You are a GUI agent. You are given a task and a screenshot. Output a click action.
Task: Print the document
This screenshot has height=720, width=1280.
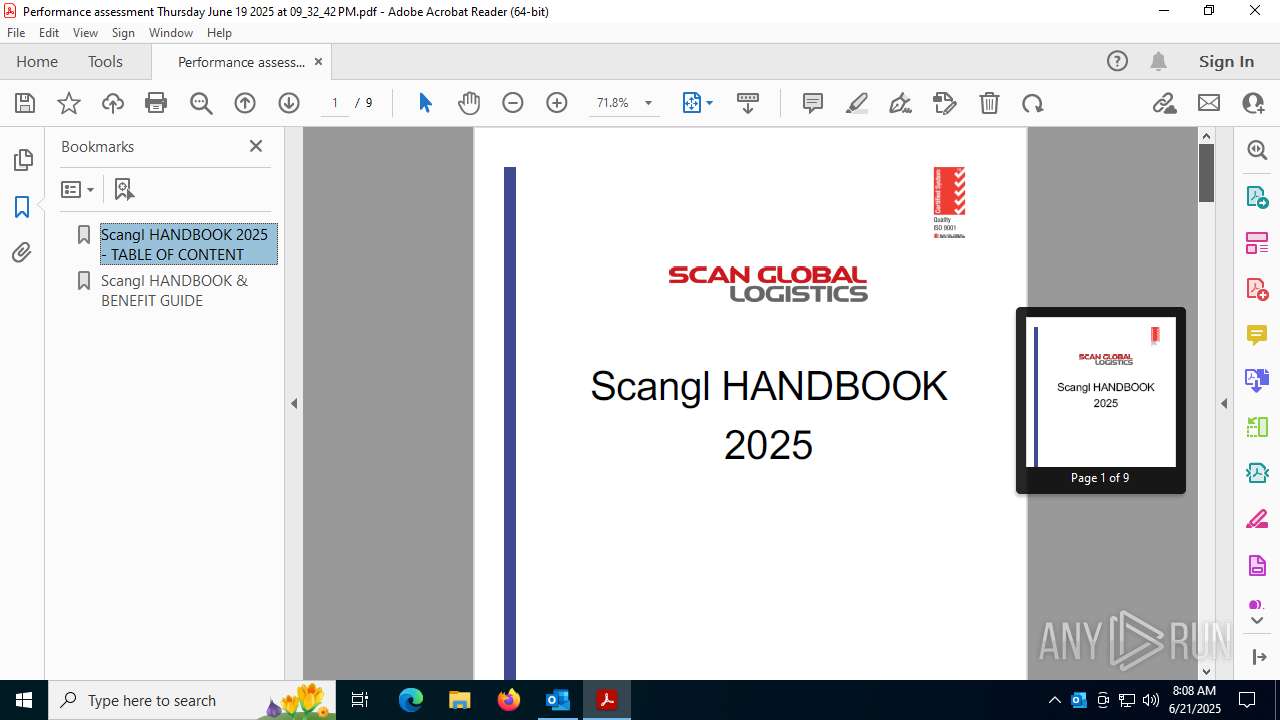coord(156,103)
